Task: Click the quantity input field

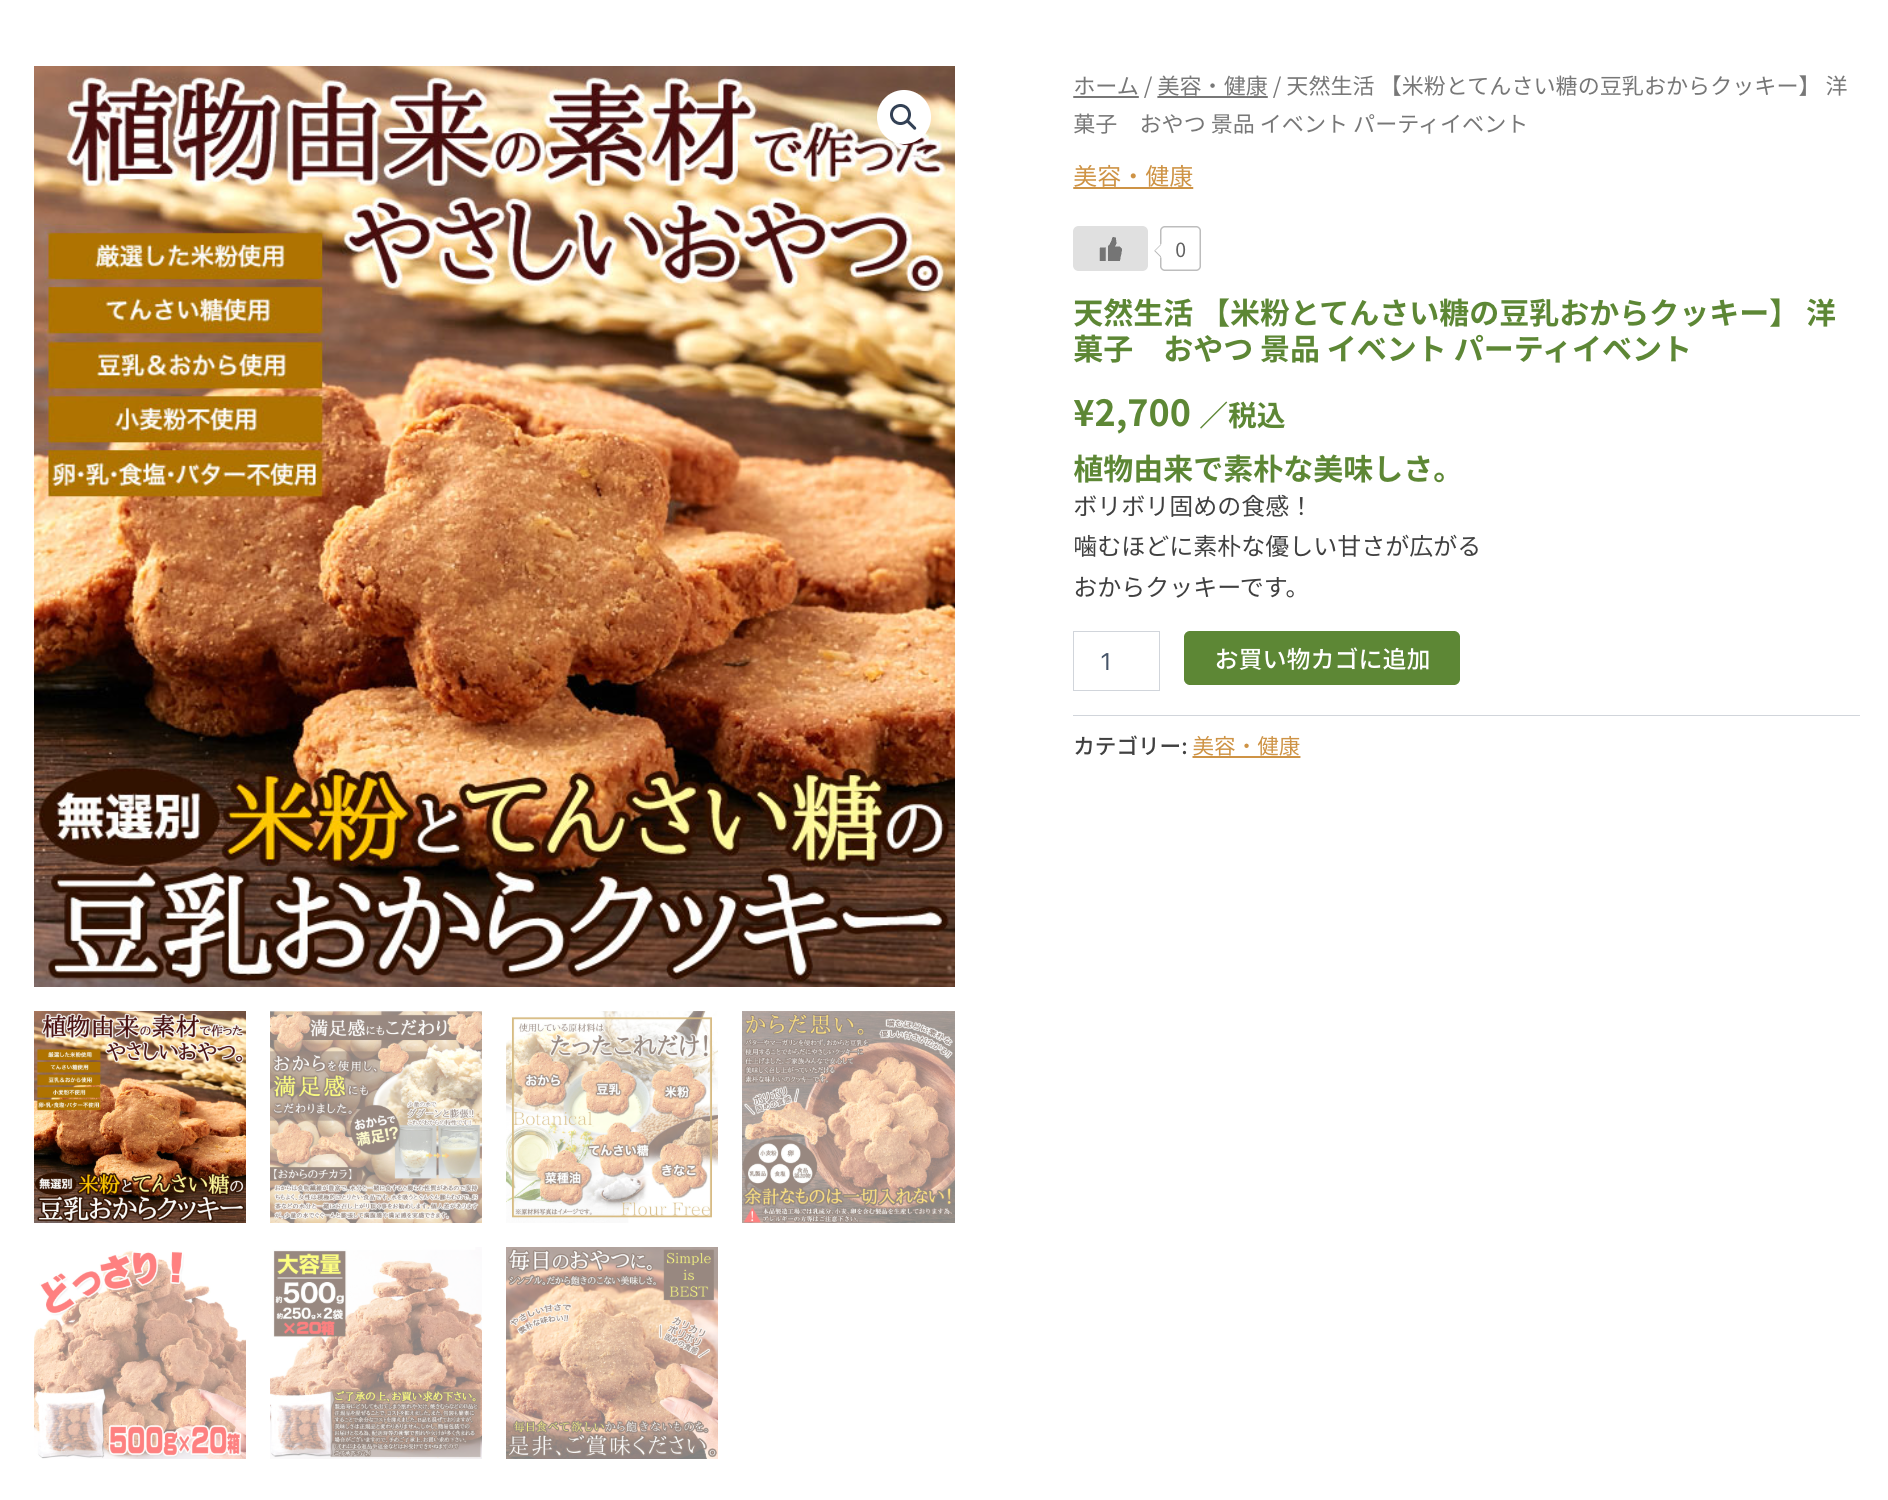Action: (x=1116, y=661)
